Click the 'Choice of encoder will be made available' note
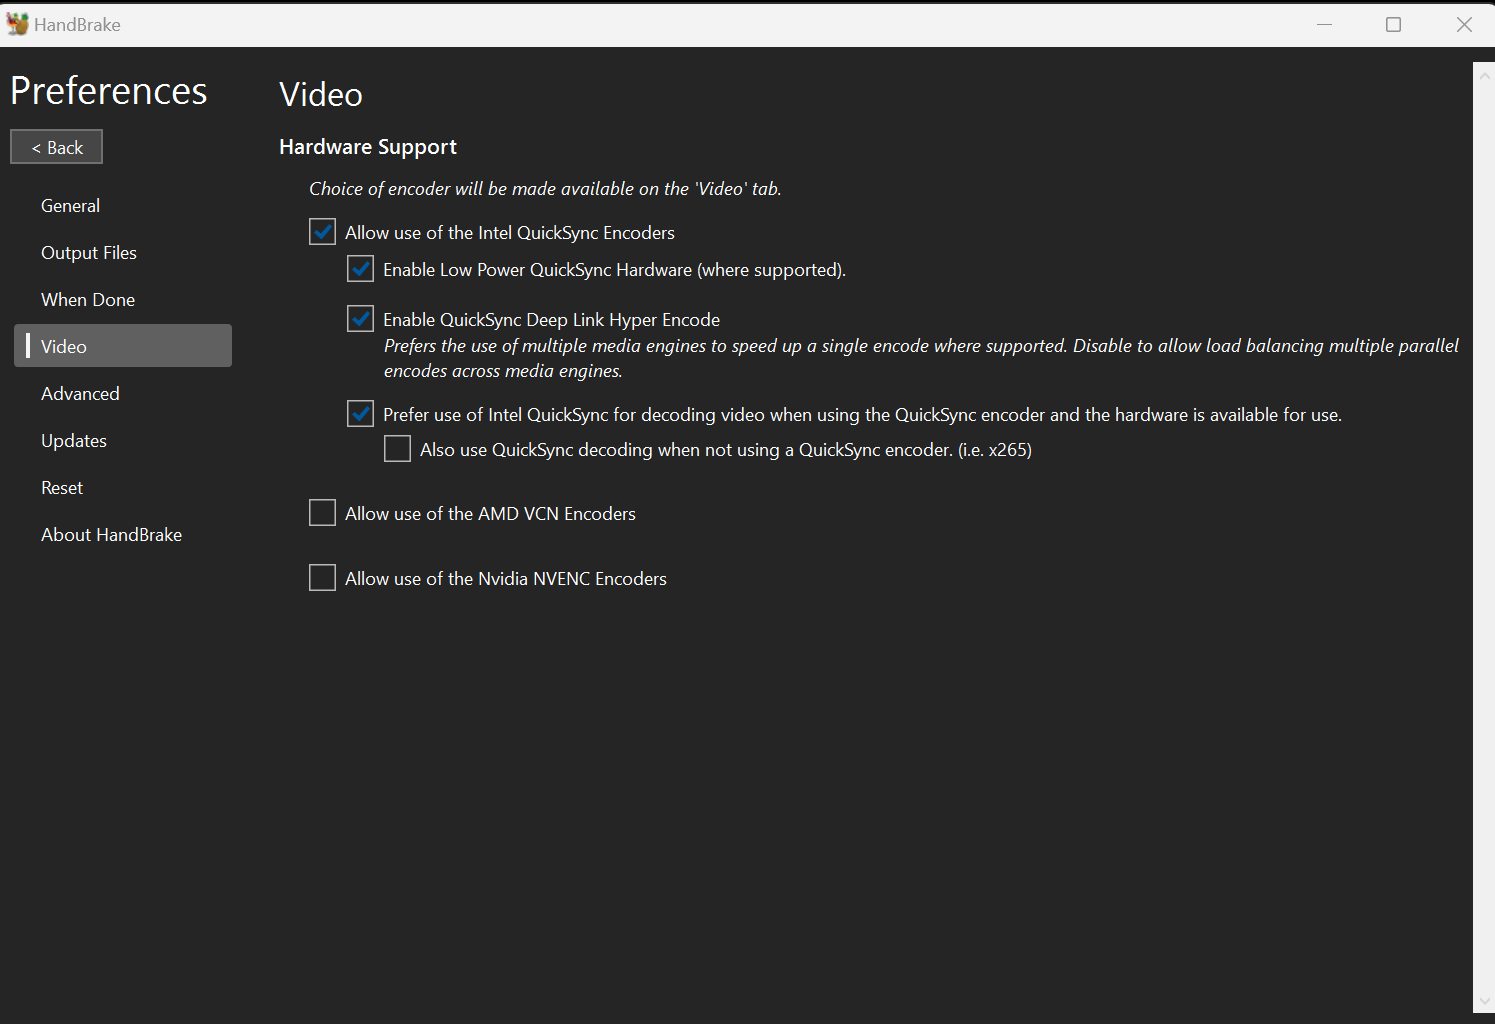The image size is (1495, 1024). click(x=545, y=189)
